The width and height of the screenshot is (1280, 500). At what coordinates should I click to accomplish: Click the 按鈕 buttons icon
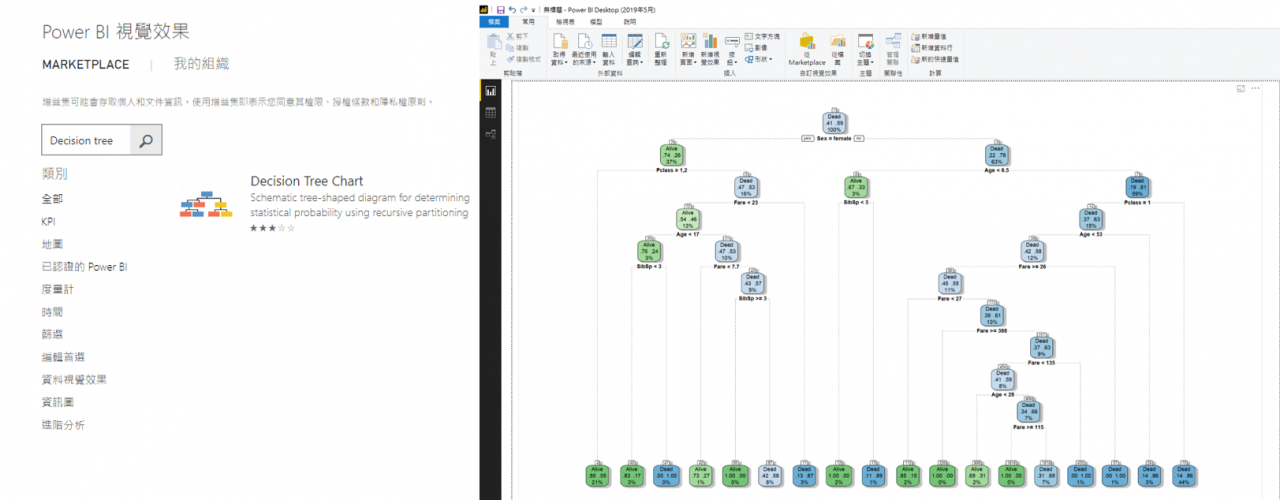[732, 42]
